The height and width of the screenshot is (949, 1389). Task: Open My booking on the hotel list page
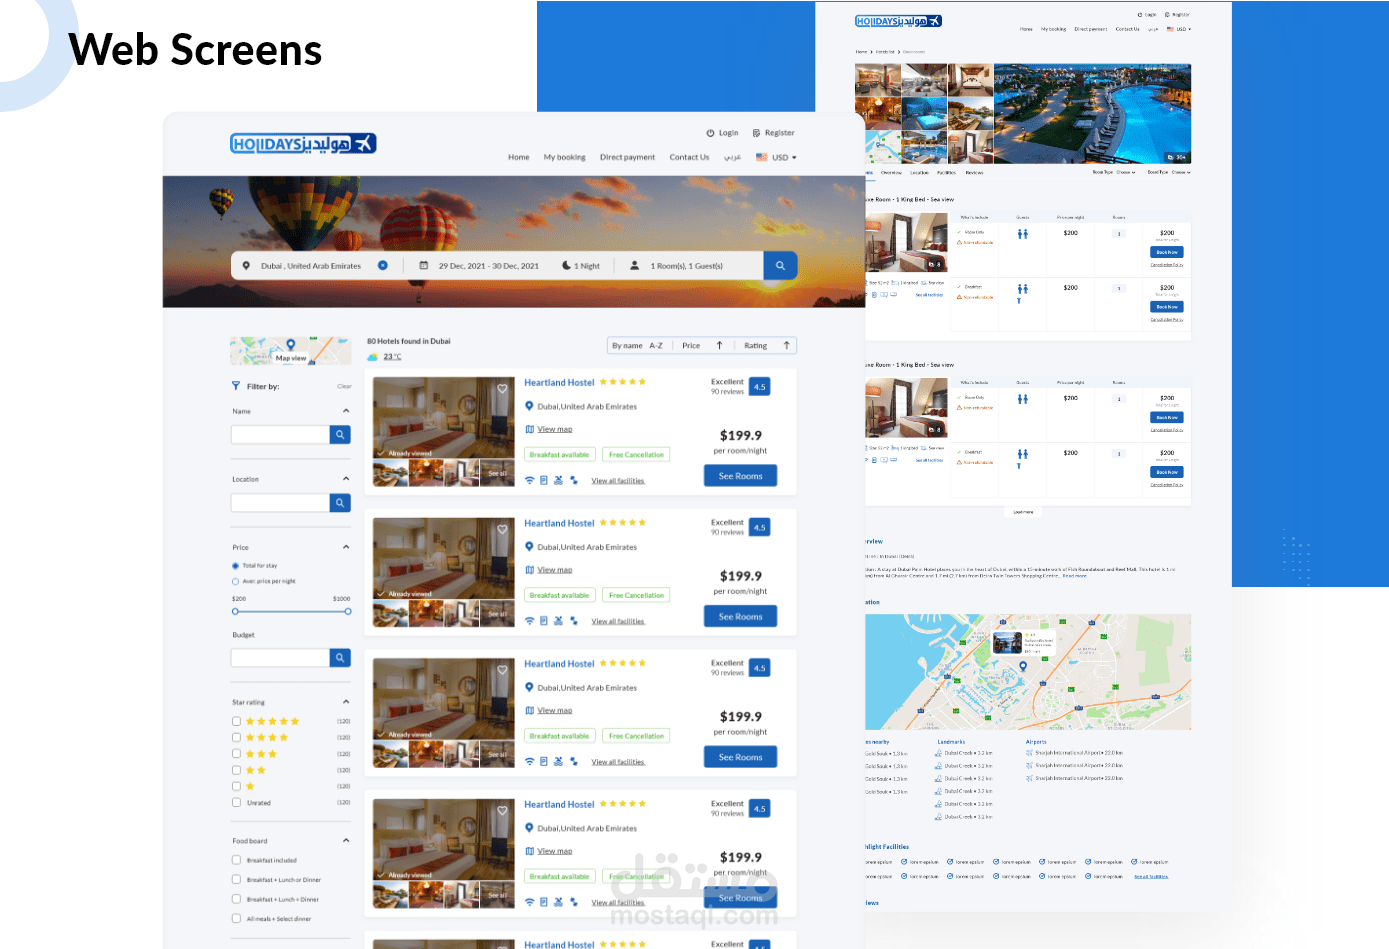(564, 157)
